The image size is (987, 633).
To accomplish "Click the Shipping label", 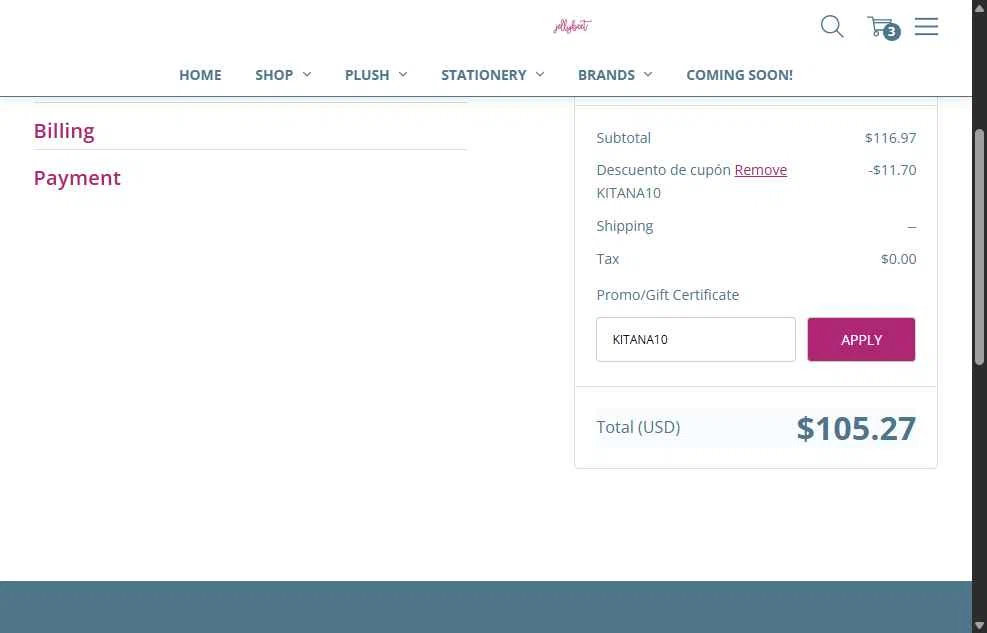I will 624,226.
